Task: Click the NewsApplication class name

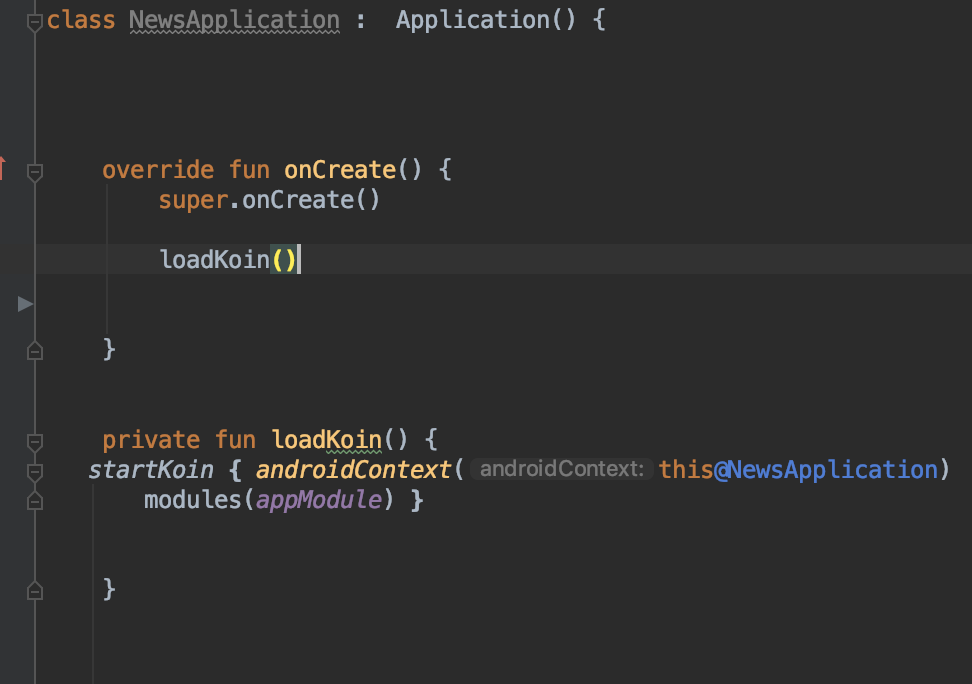Action: click(234, 20)
